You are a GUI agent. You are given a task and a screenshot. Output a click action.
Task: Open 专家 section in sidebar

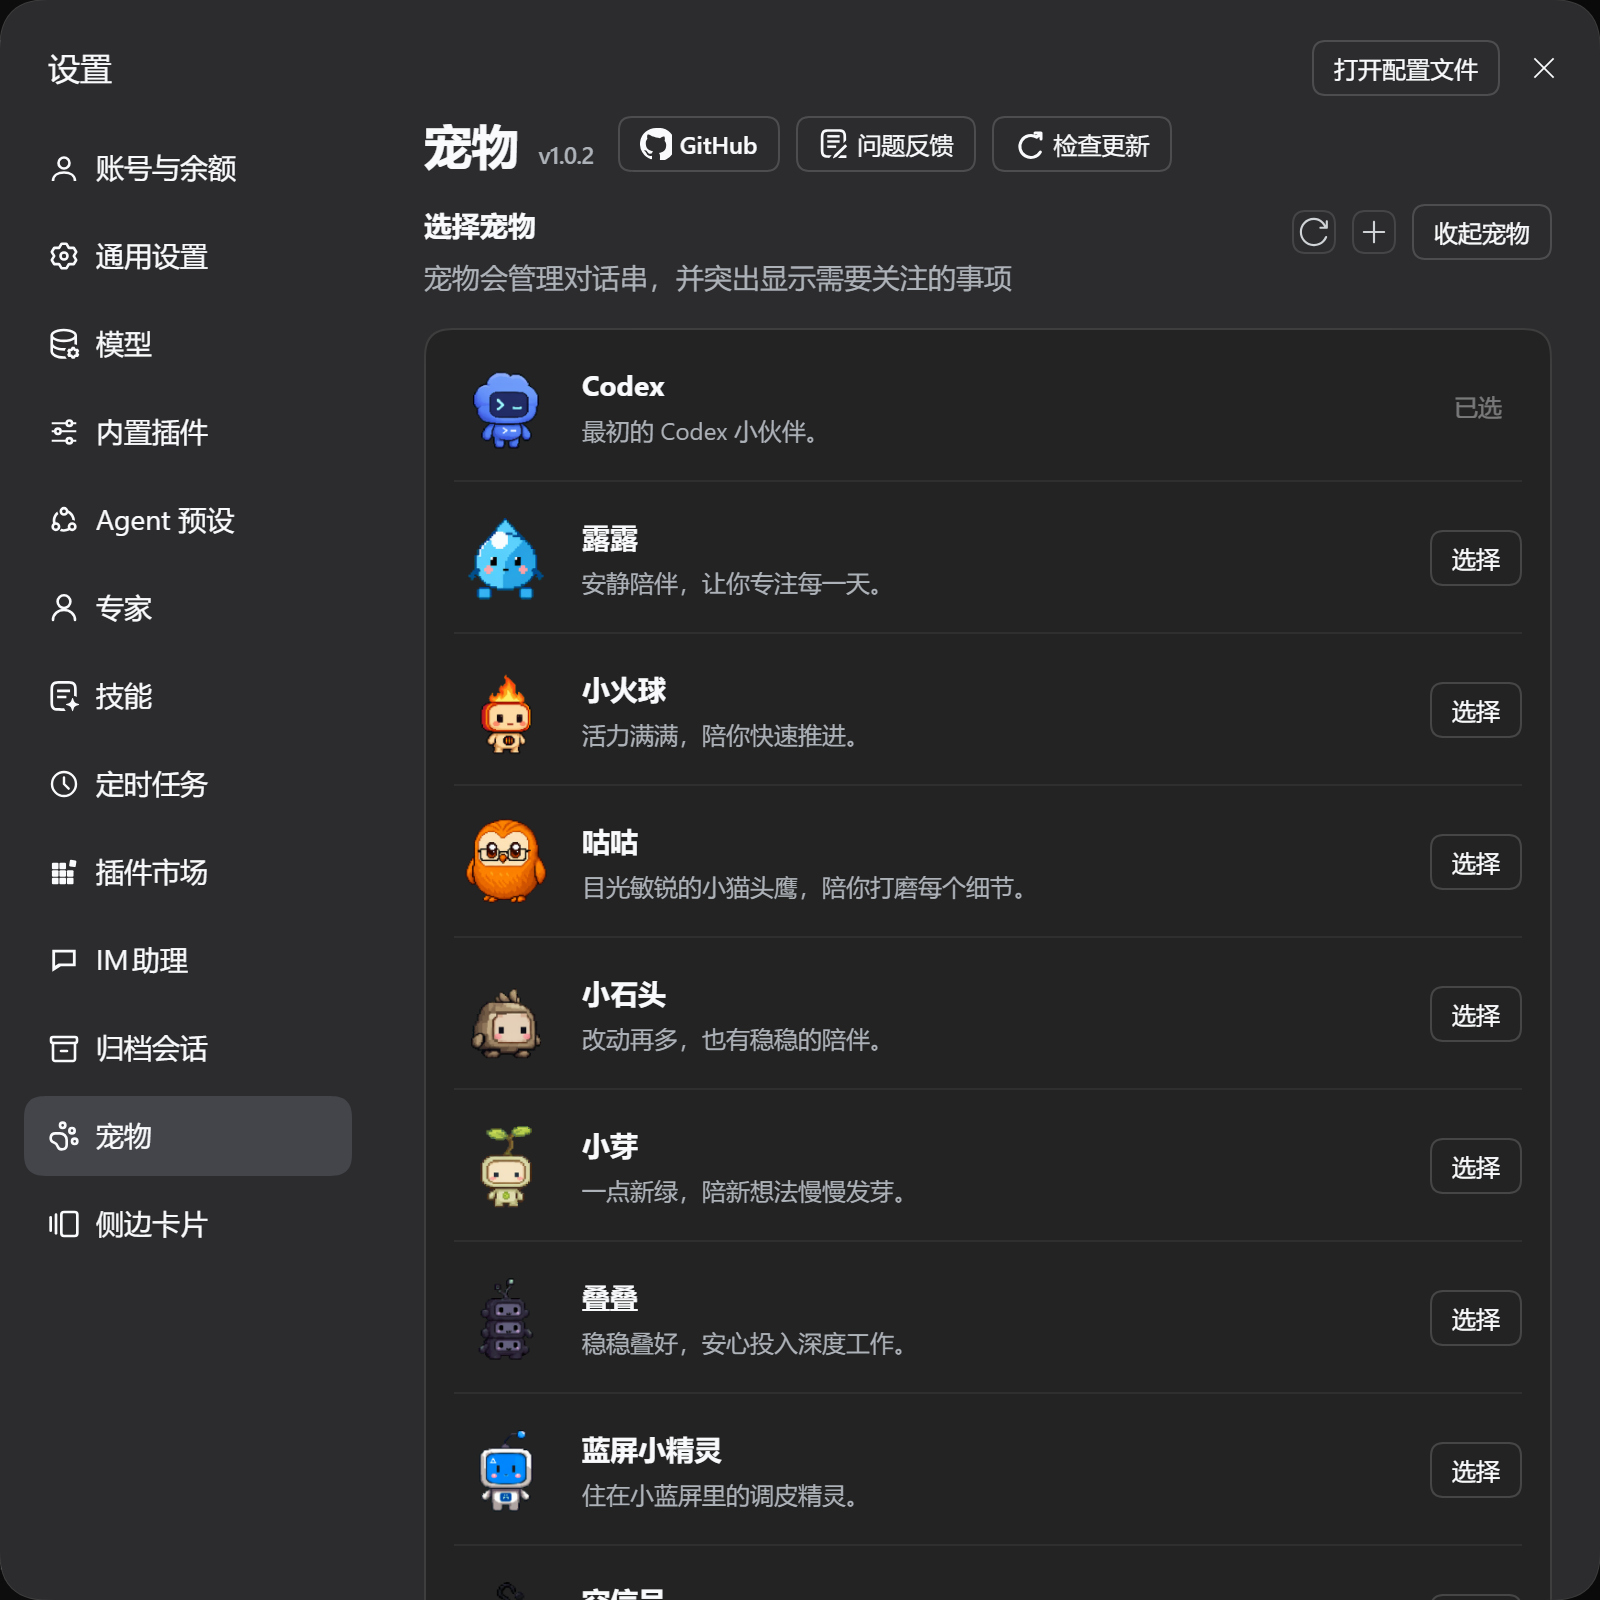click(188, 608)
